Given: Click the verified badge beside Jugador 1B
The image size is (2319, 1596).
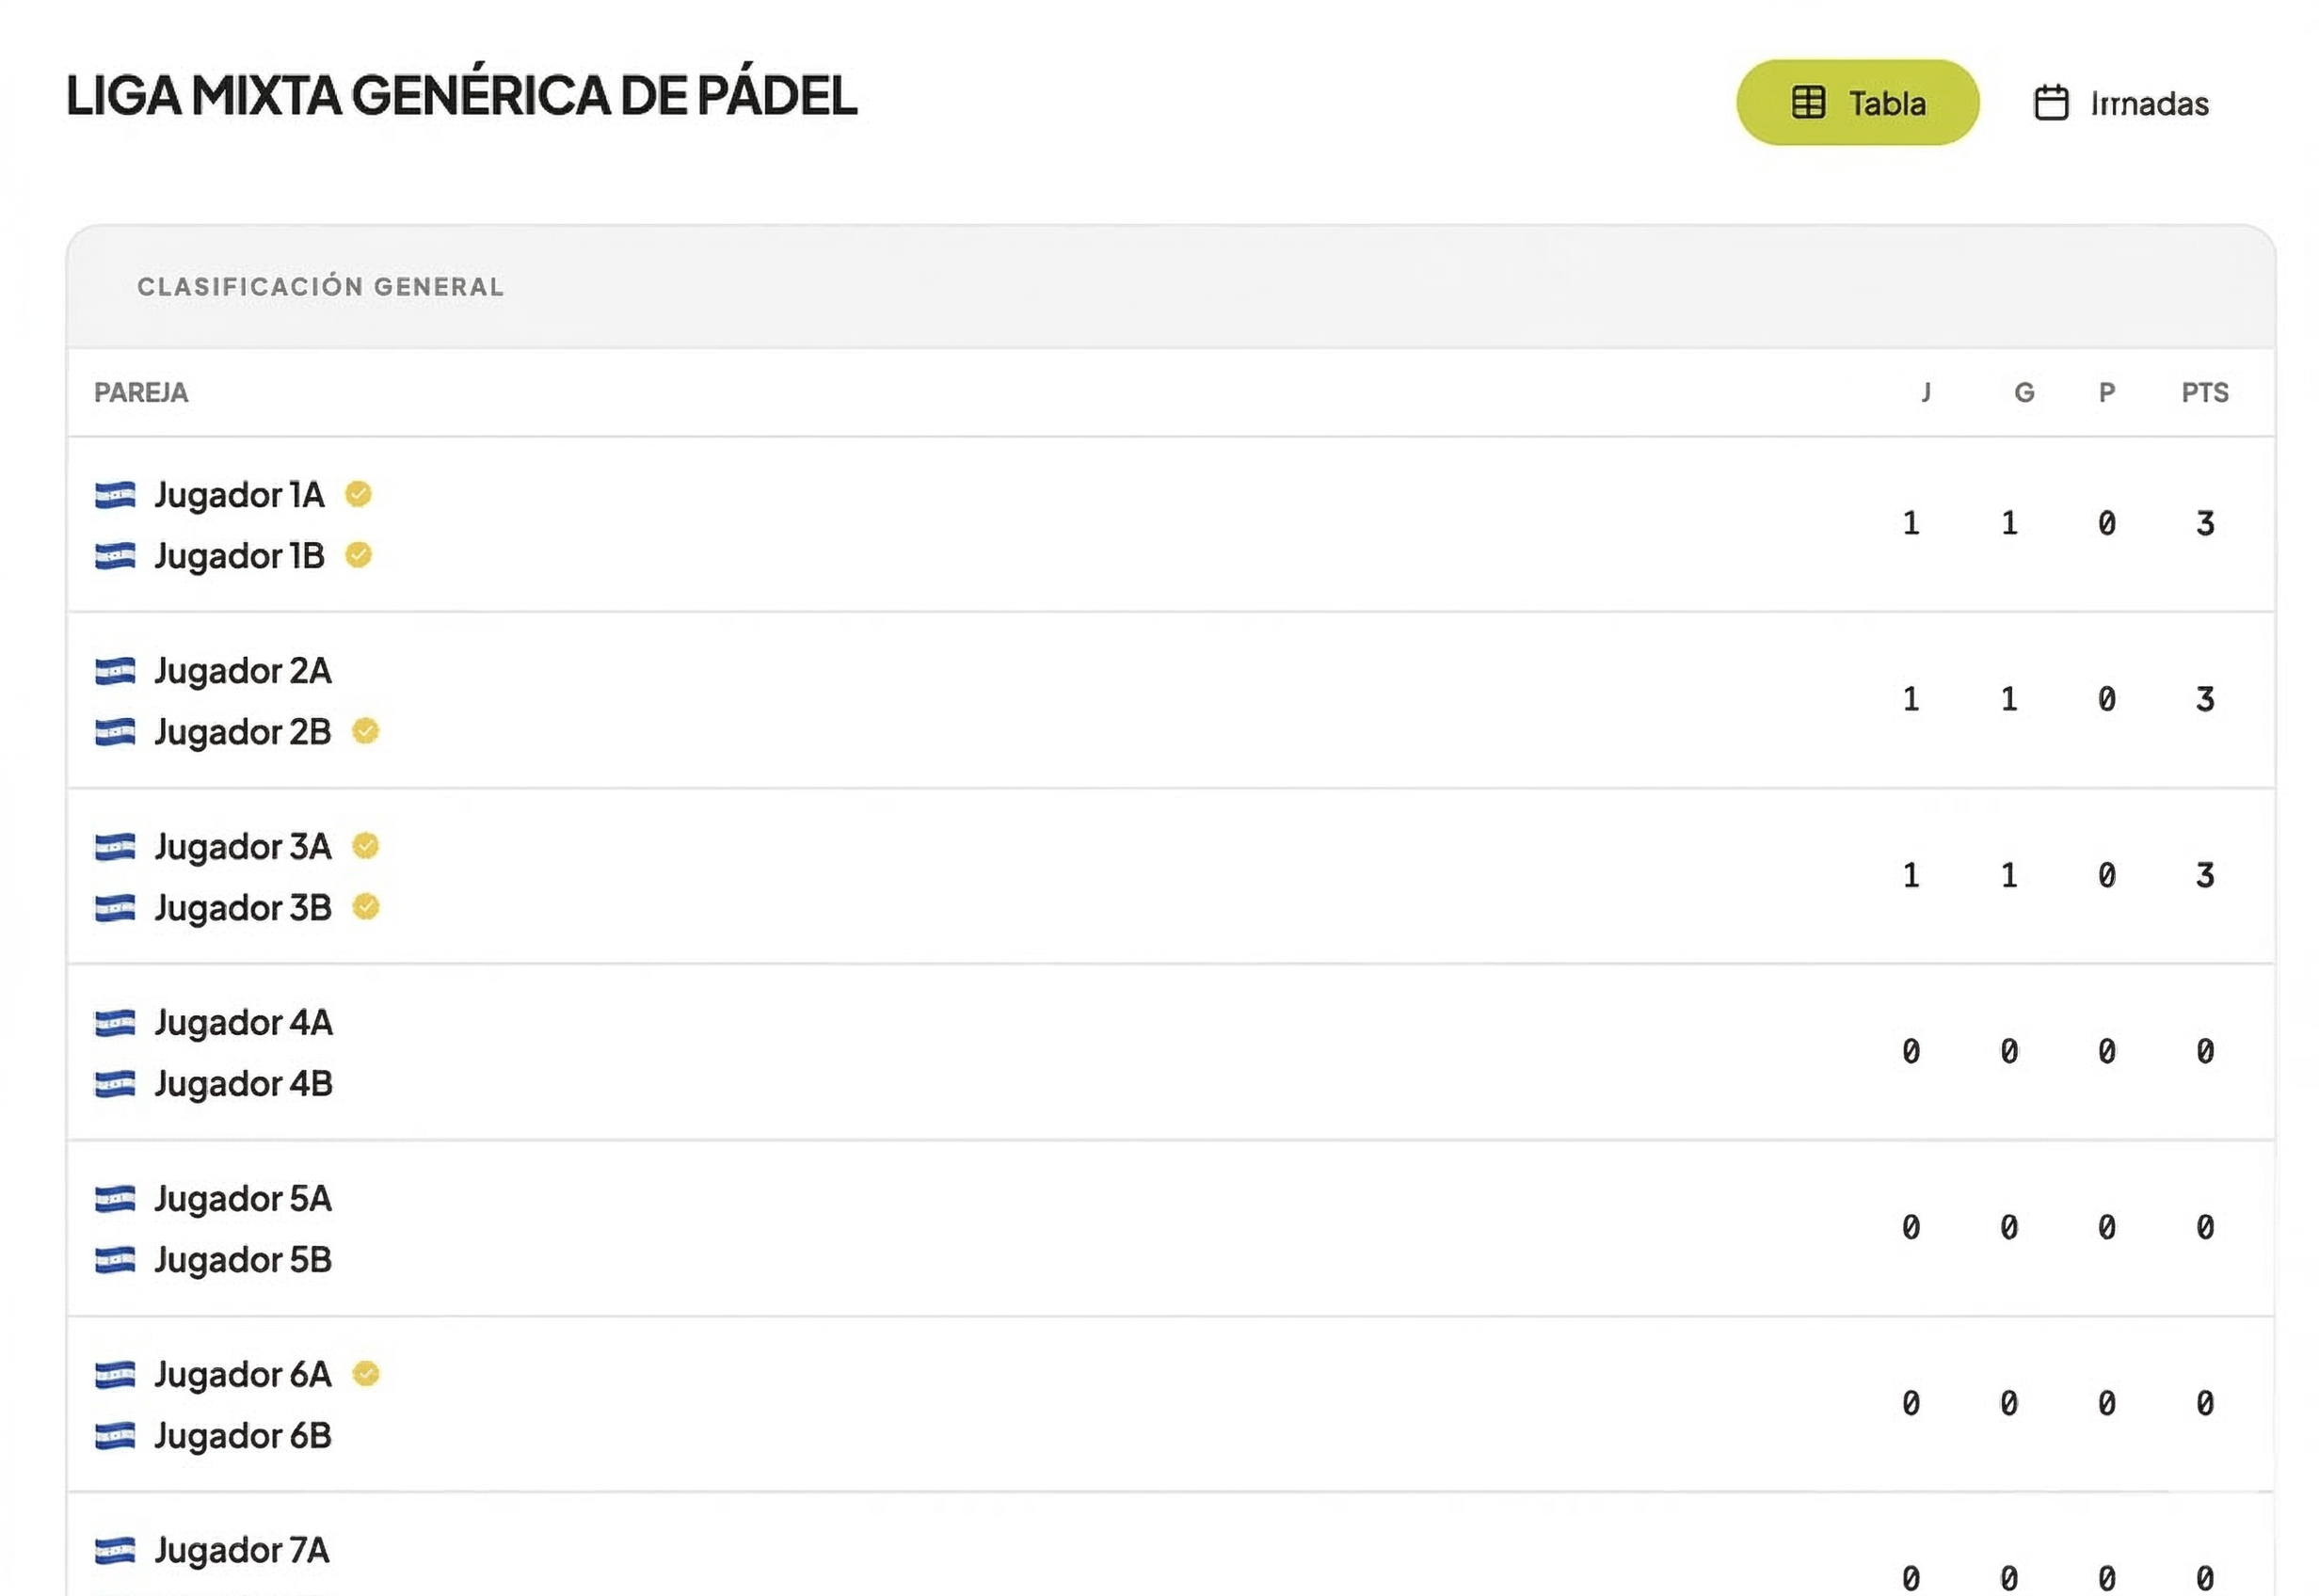Looking at the screenshot, I should click(x=358, y=555).
